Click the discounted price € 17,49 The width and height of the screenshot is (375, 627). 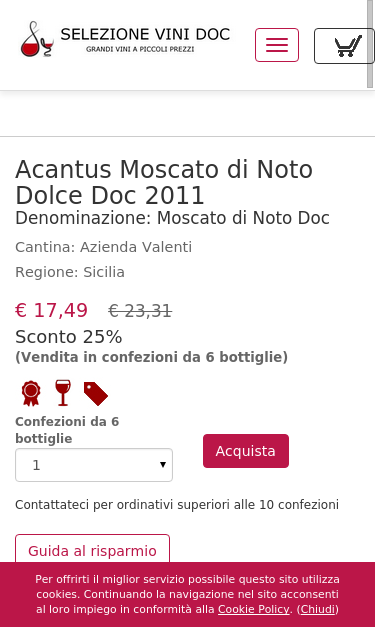click(x=51, y=310)
